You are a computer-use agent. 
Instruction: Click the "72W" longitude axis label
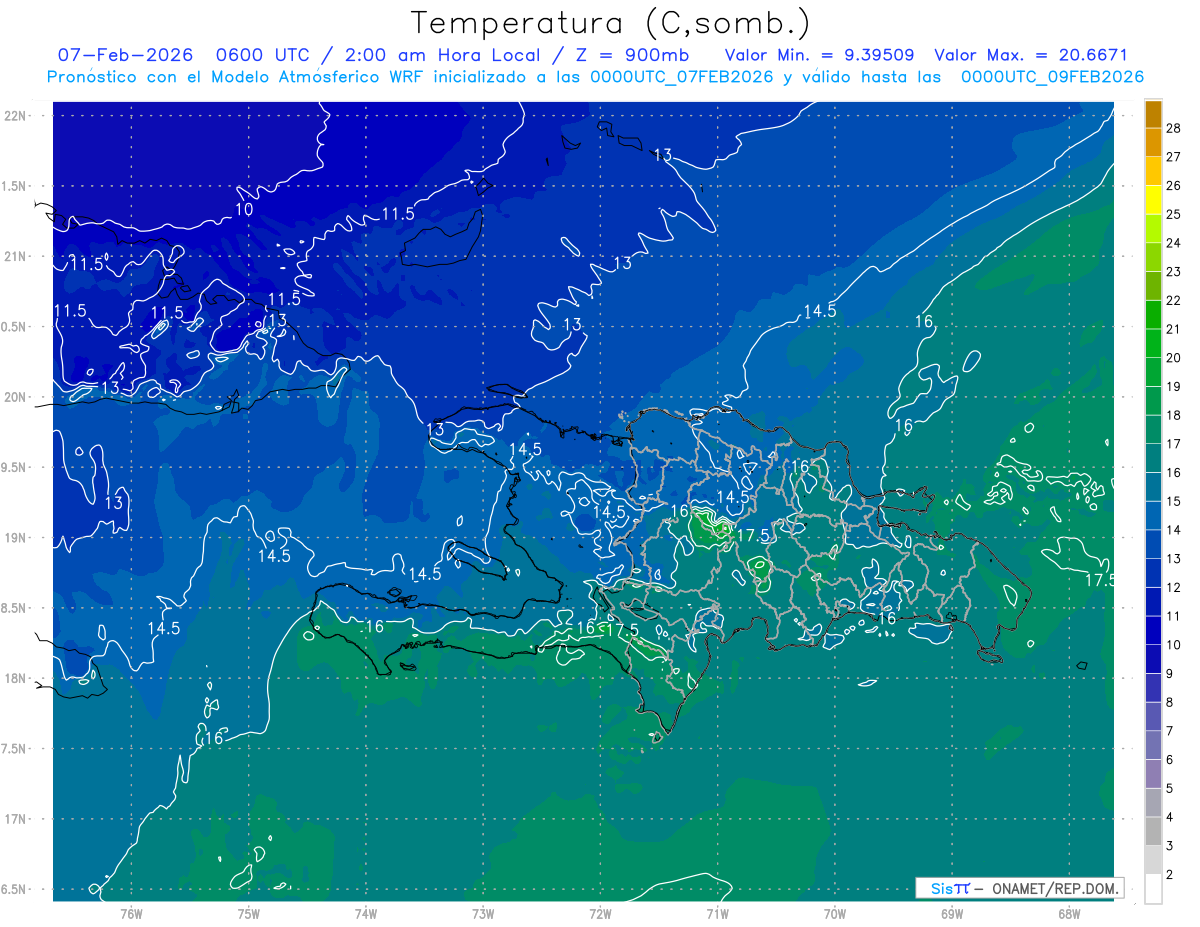(x=600, y=913)
